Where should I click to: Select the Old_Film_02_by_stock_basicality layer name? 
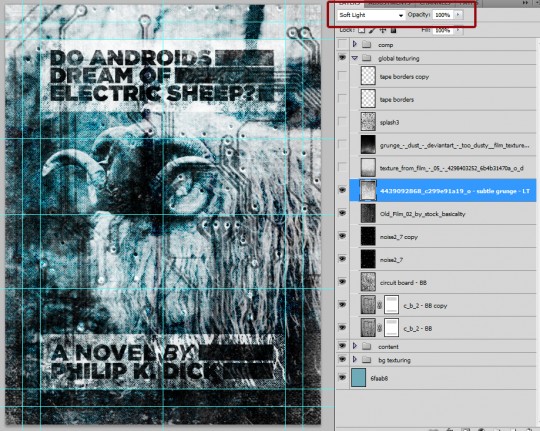pos(423,214)
